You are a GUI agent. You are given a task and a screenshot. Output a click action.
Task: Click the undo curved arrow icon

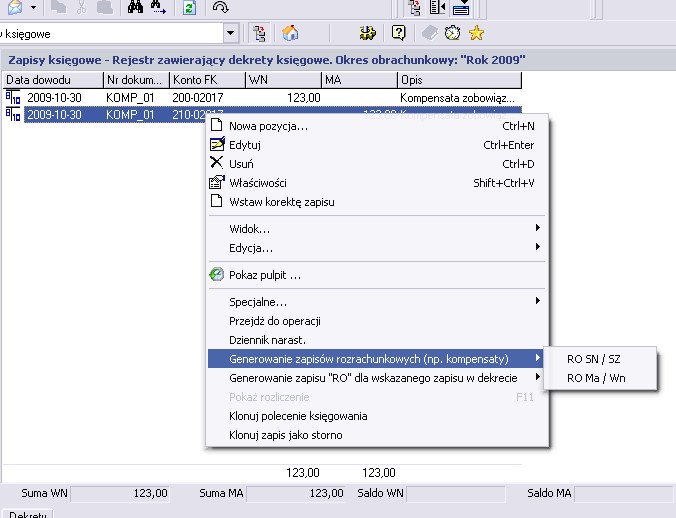pyautogui.click(x=220, y=7)
